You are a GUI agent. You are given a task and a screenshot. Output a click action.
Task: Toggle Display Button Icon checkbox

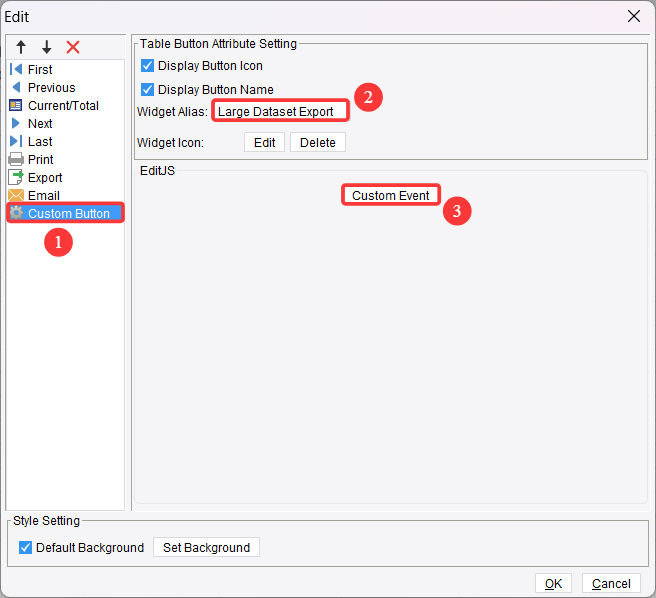[147, 65]
